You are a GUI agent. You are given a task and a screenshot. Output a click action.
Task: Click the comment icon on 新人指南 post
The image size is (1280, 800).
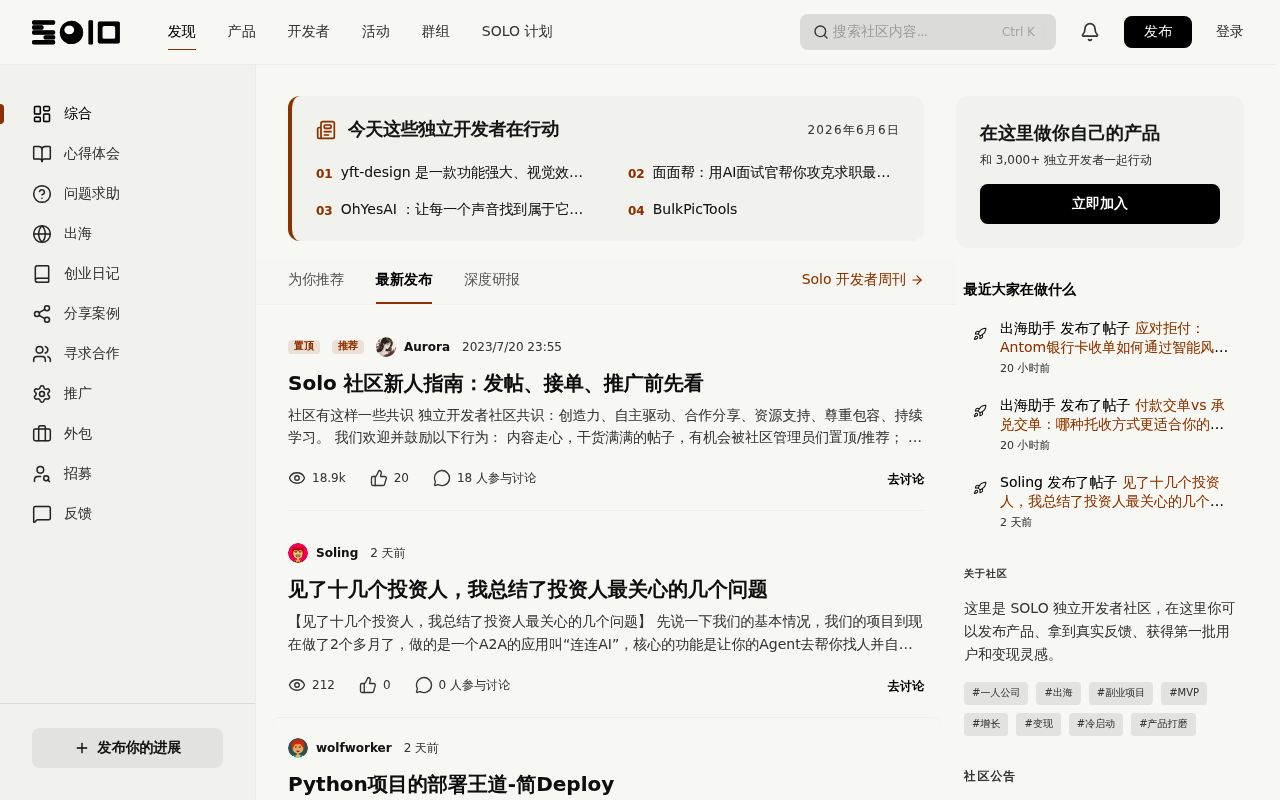442,478
